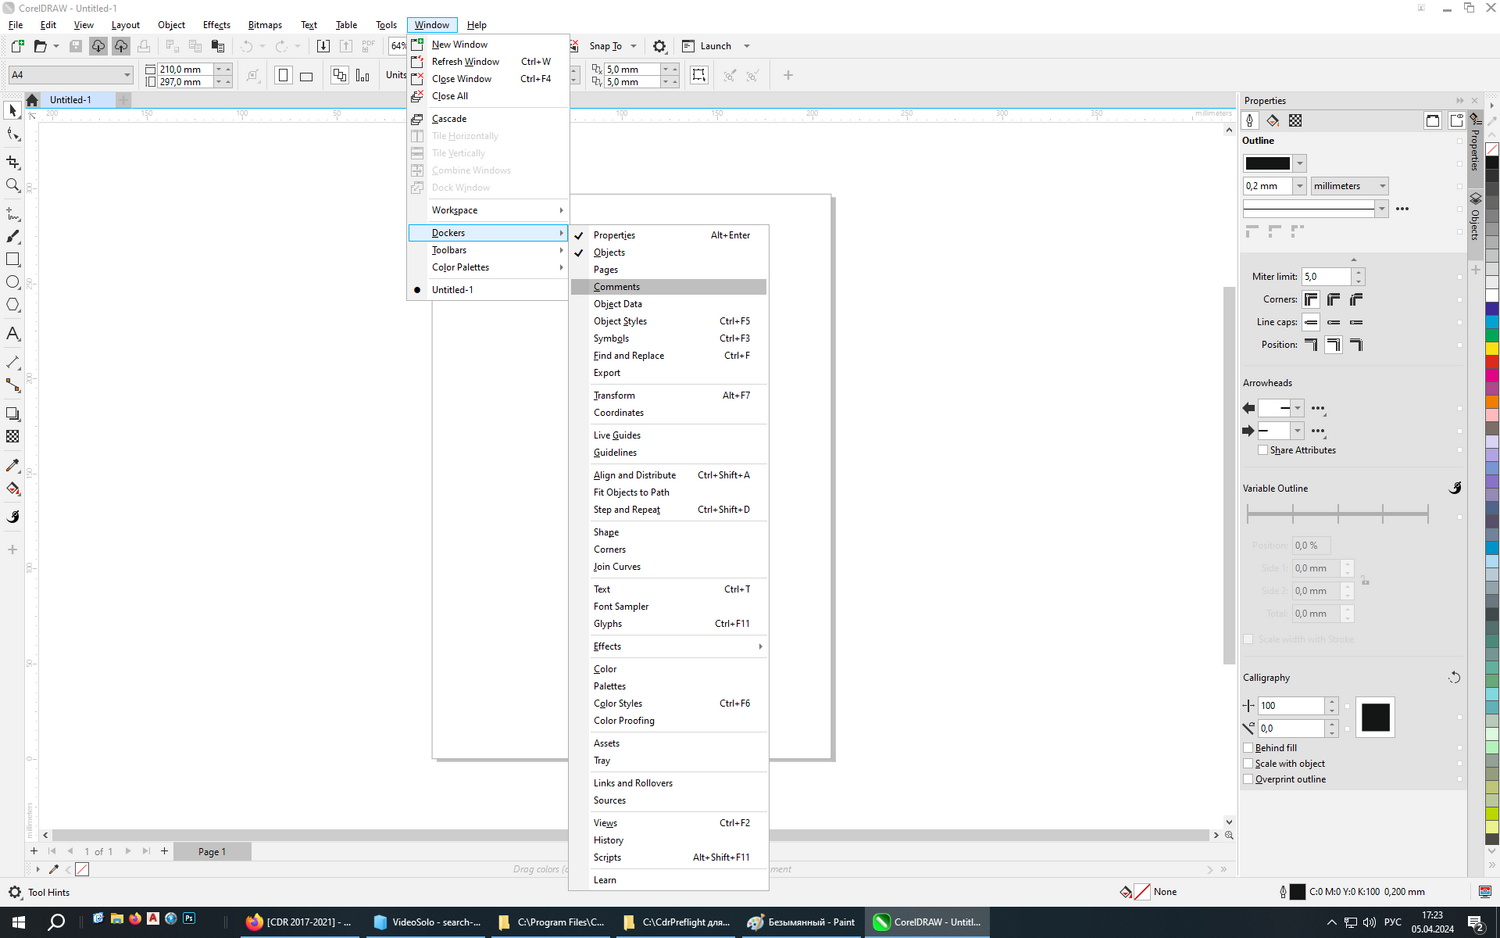Choose Color Styles in Dockers submenu
The image size is (1500, 938).
click(x=618, y=704)
